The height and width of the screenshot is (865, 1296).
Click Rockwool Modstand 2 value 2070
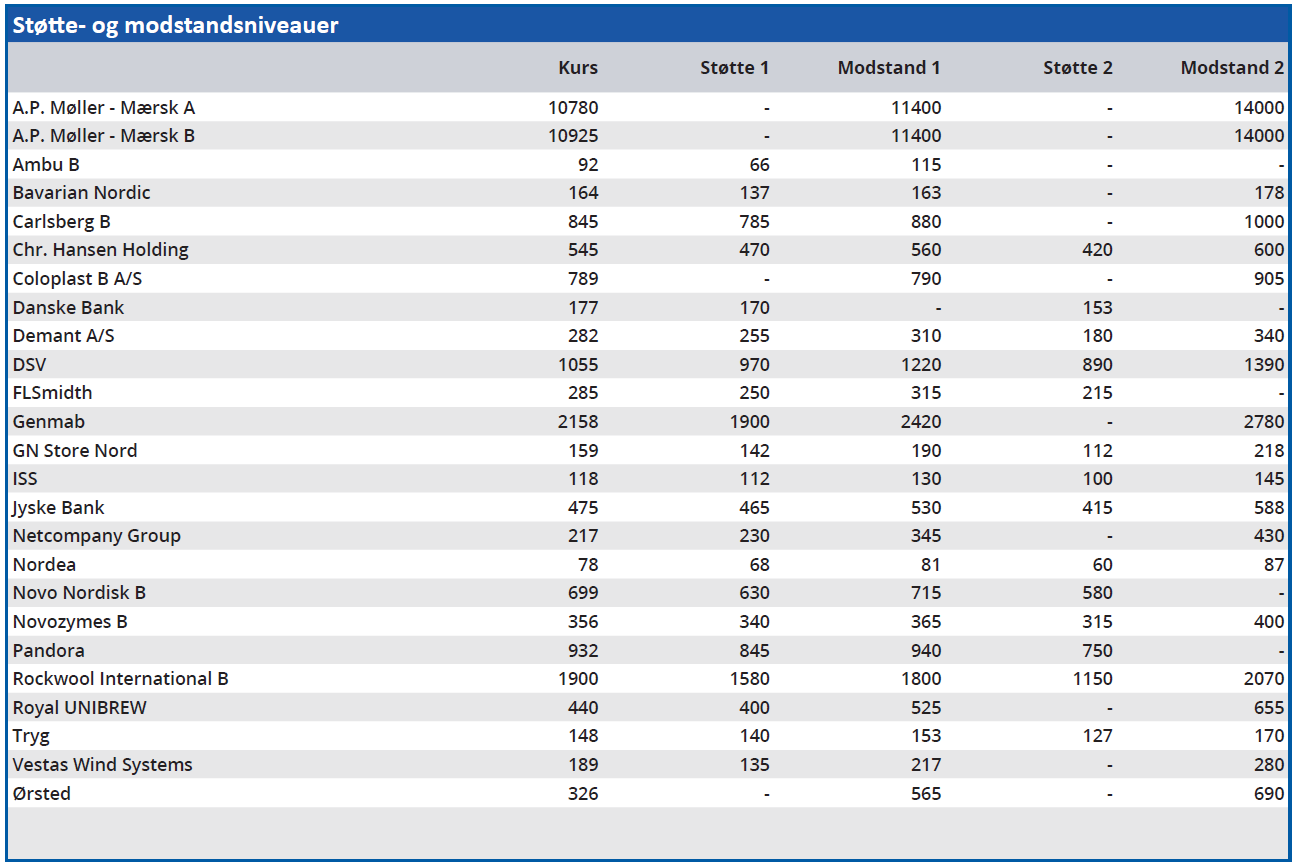click(1264, 679)
